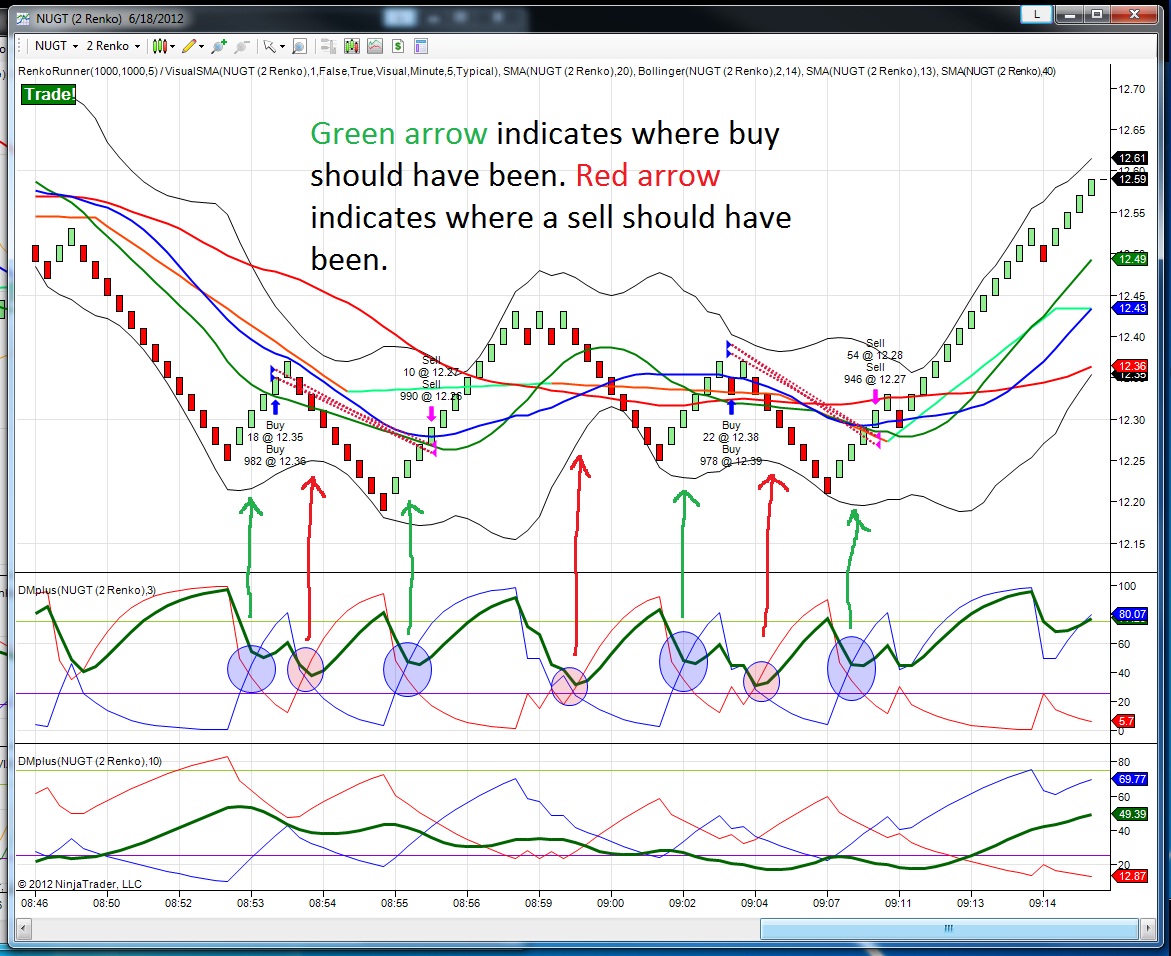This screenshot has height=956, width=1171.
Task: Click the 12.15 price axis label
Action: coord(1131,544)
